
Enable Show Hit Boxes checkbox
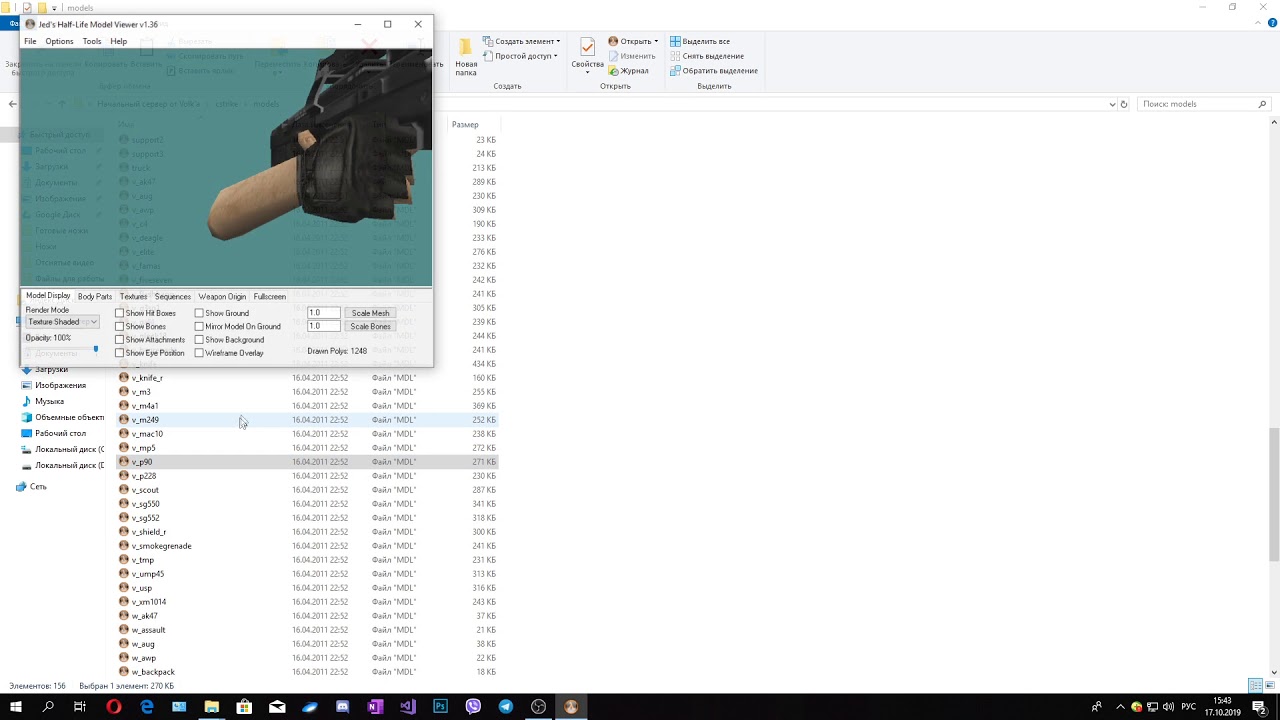click(120, 313)
